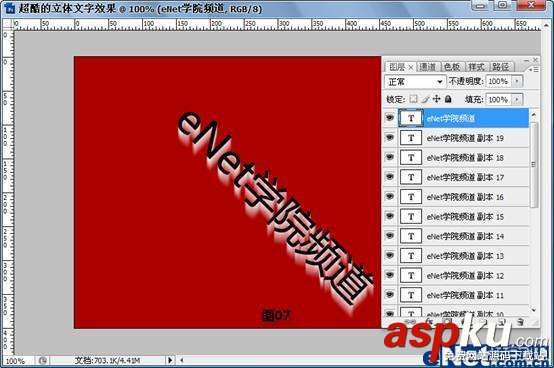Select layer name eNet学院频道 副本 11

click(465, 295)
